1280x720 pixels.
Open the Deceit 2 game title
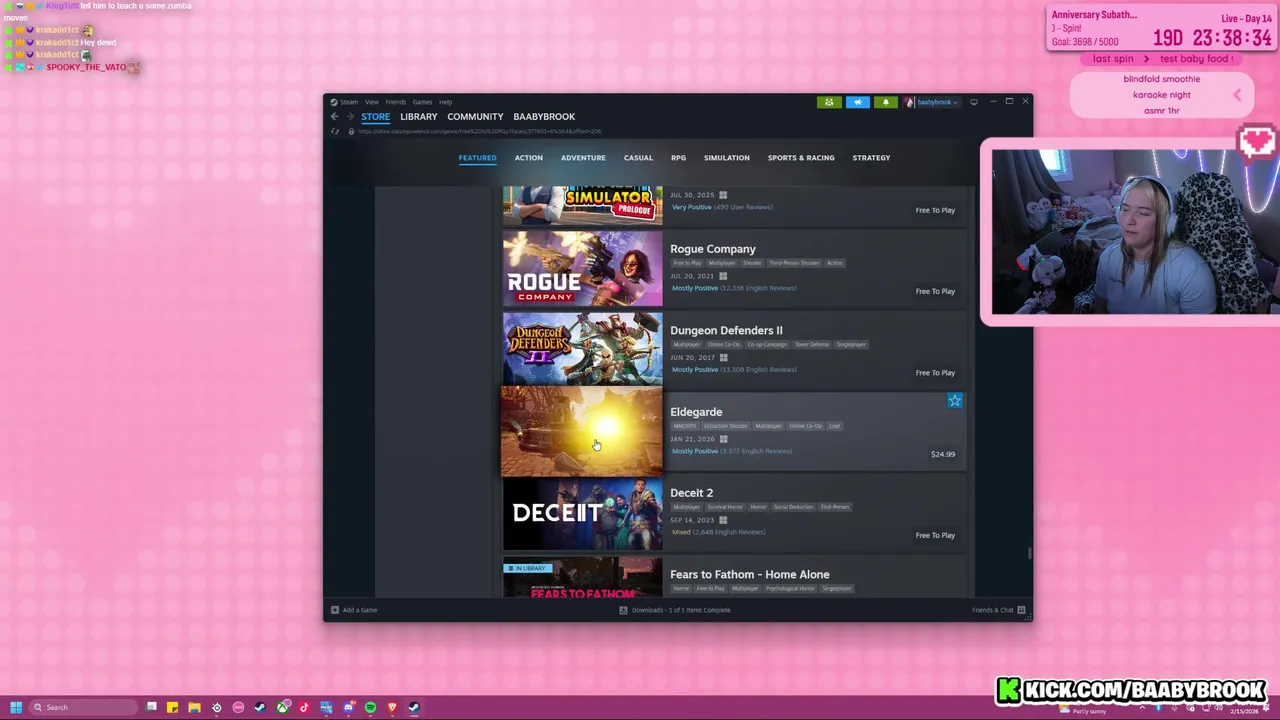(691, 493)
